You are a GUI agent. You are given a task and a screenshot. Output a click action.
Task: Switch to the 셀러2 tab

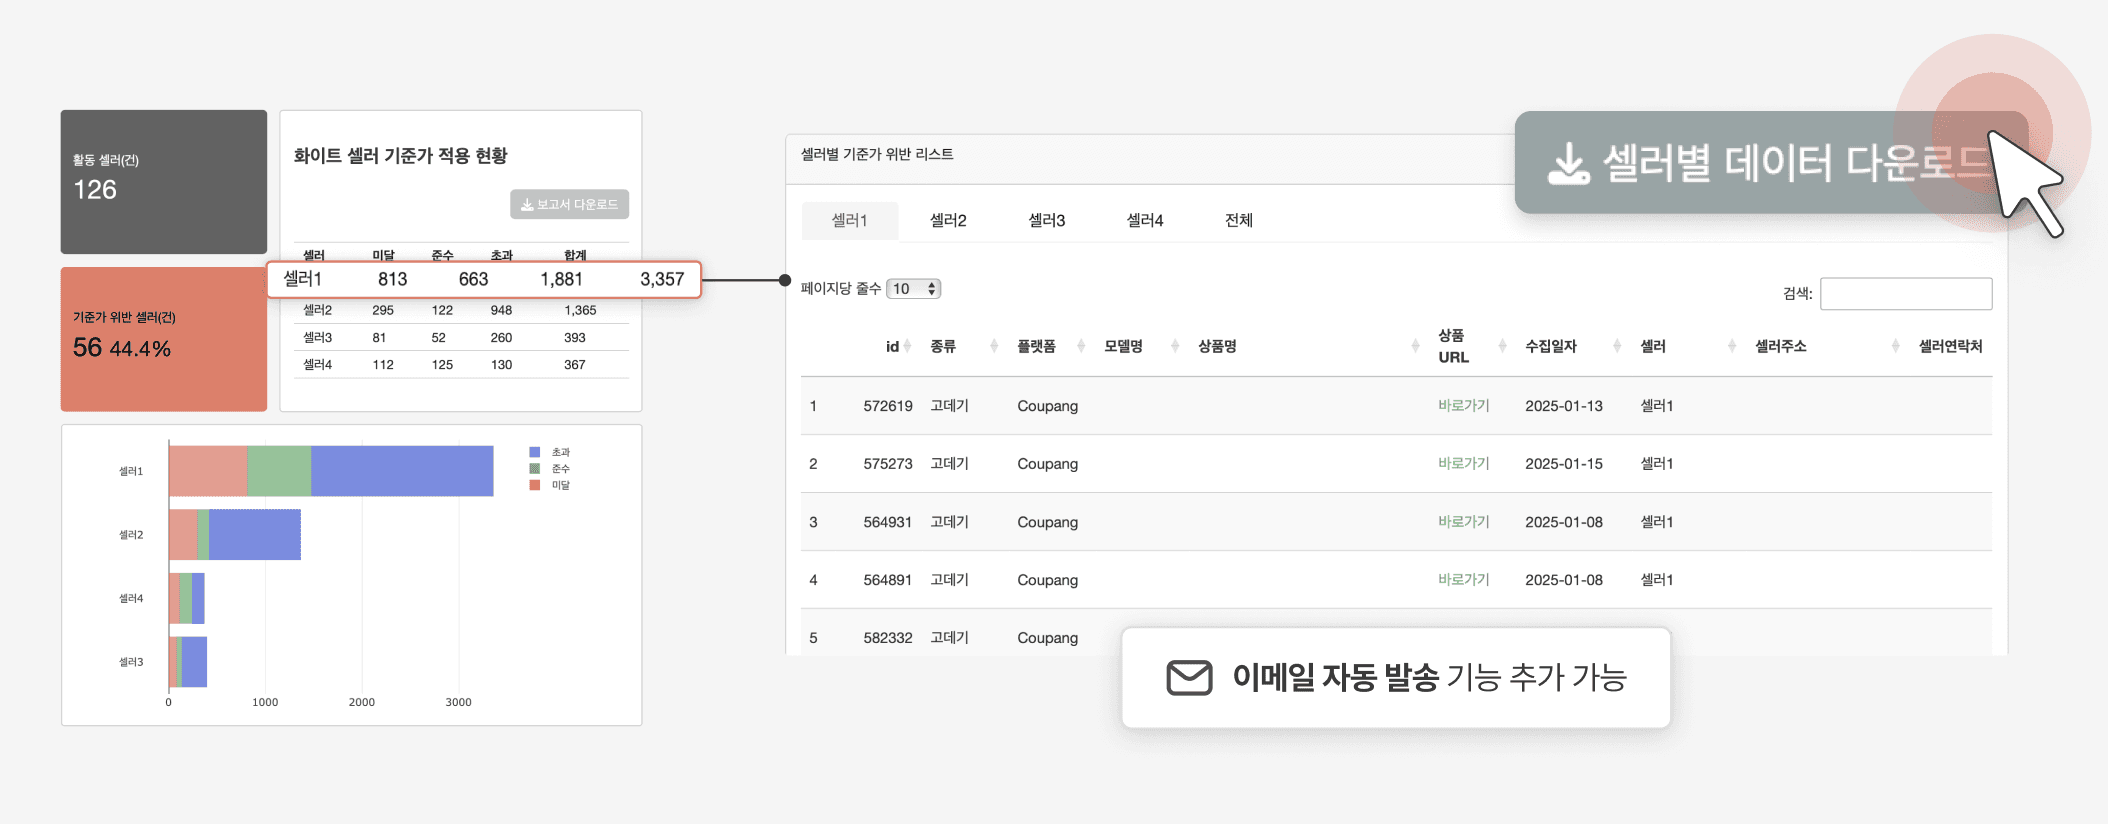point(948,220)
